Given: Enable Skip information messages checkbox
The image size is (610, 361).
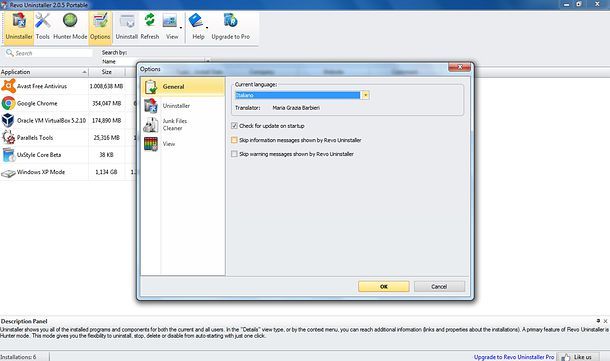Looking at the screenshot, I should [x=234, y=140].
